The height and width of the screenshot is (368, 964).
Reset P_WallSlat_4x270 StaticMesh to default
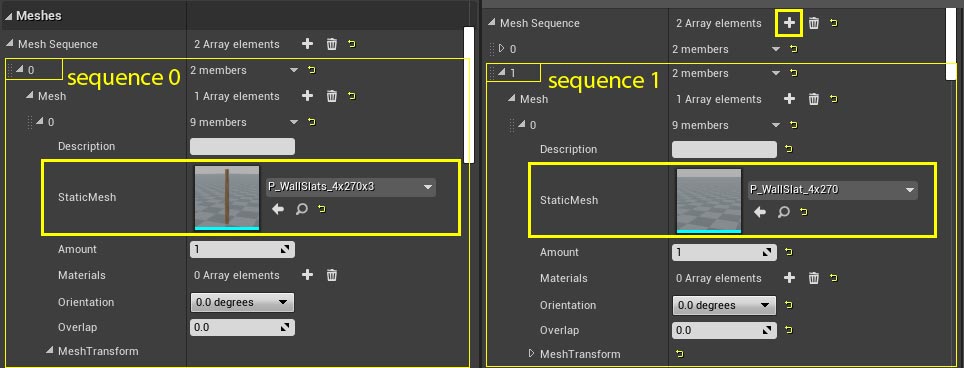click(804, 212)
